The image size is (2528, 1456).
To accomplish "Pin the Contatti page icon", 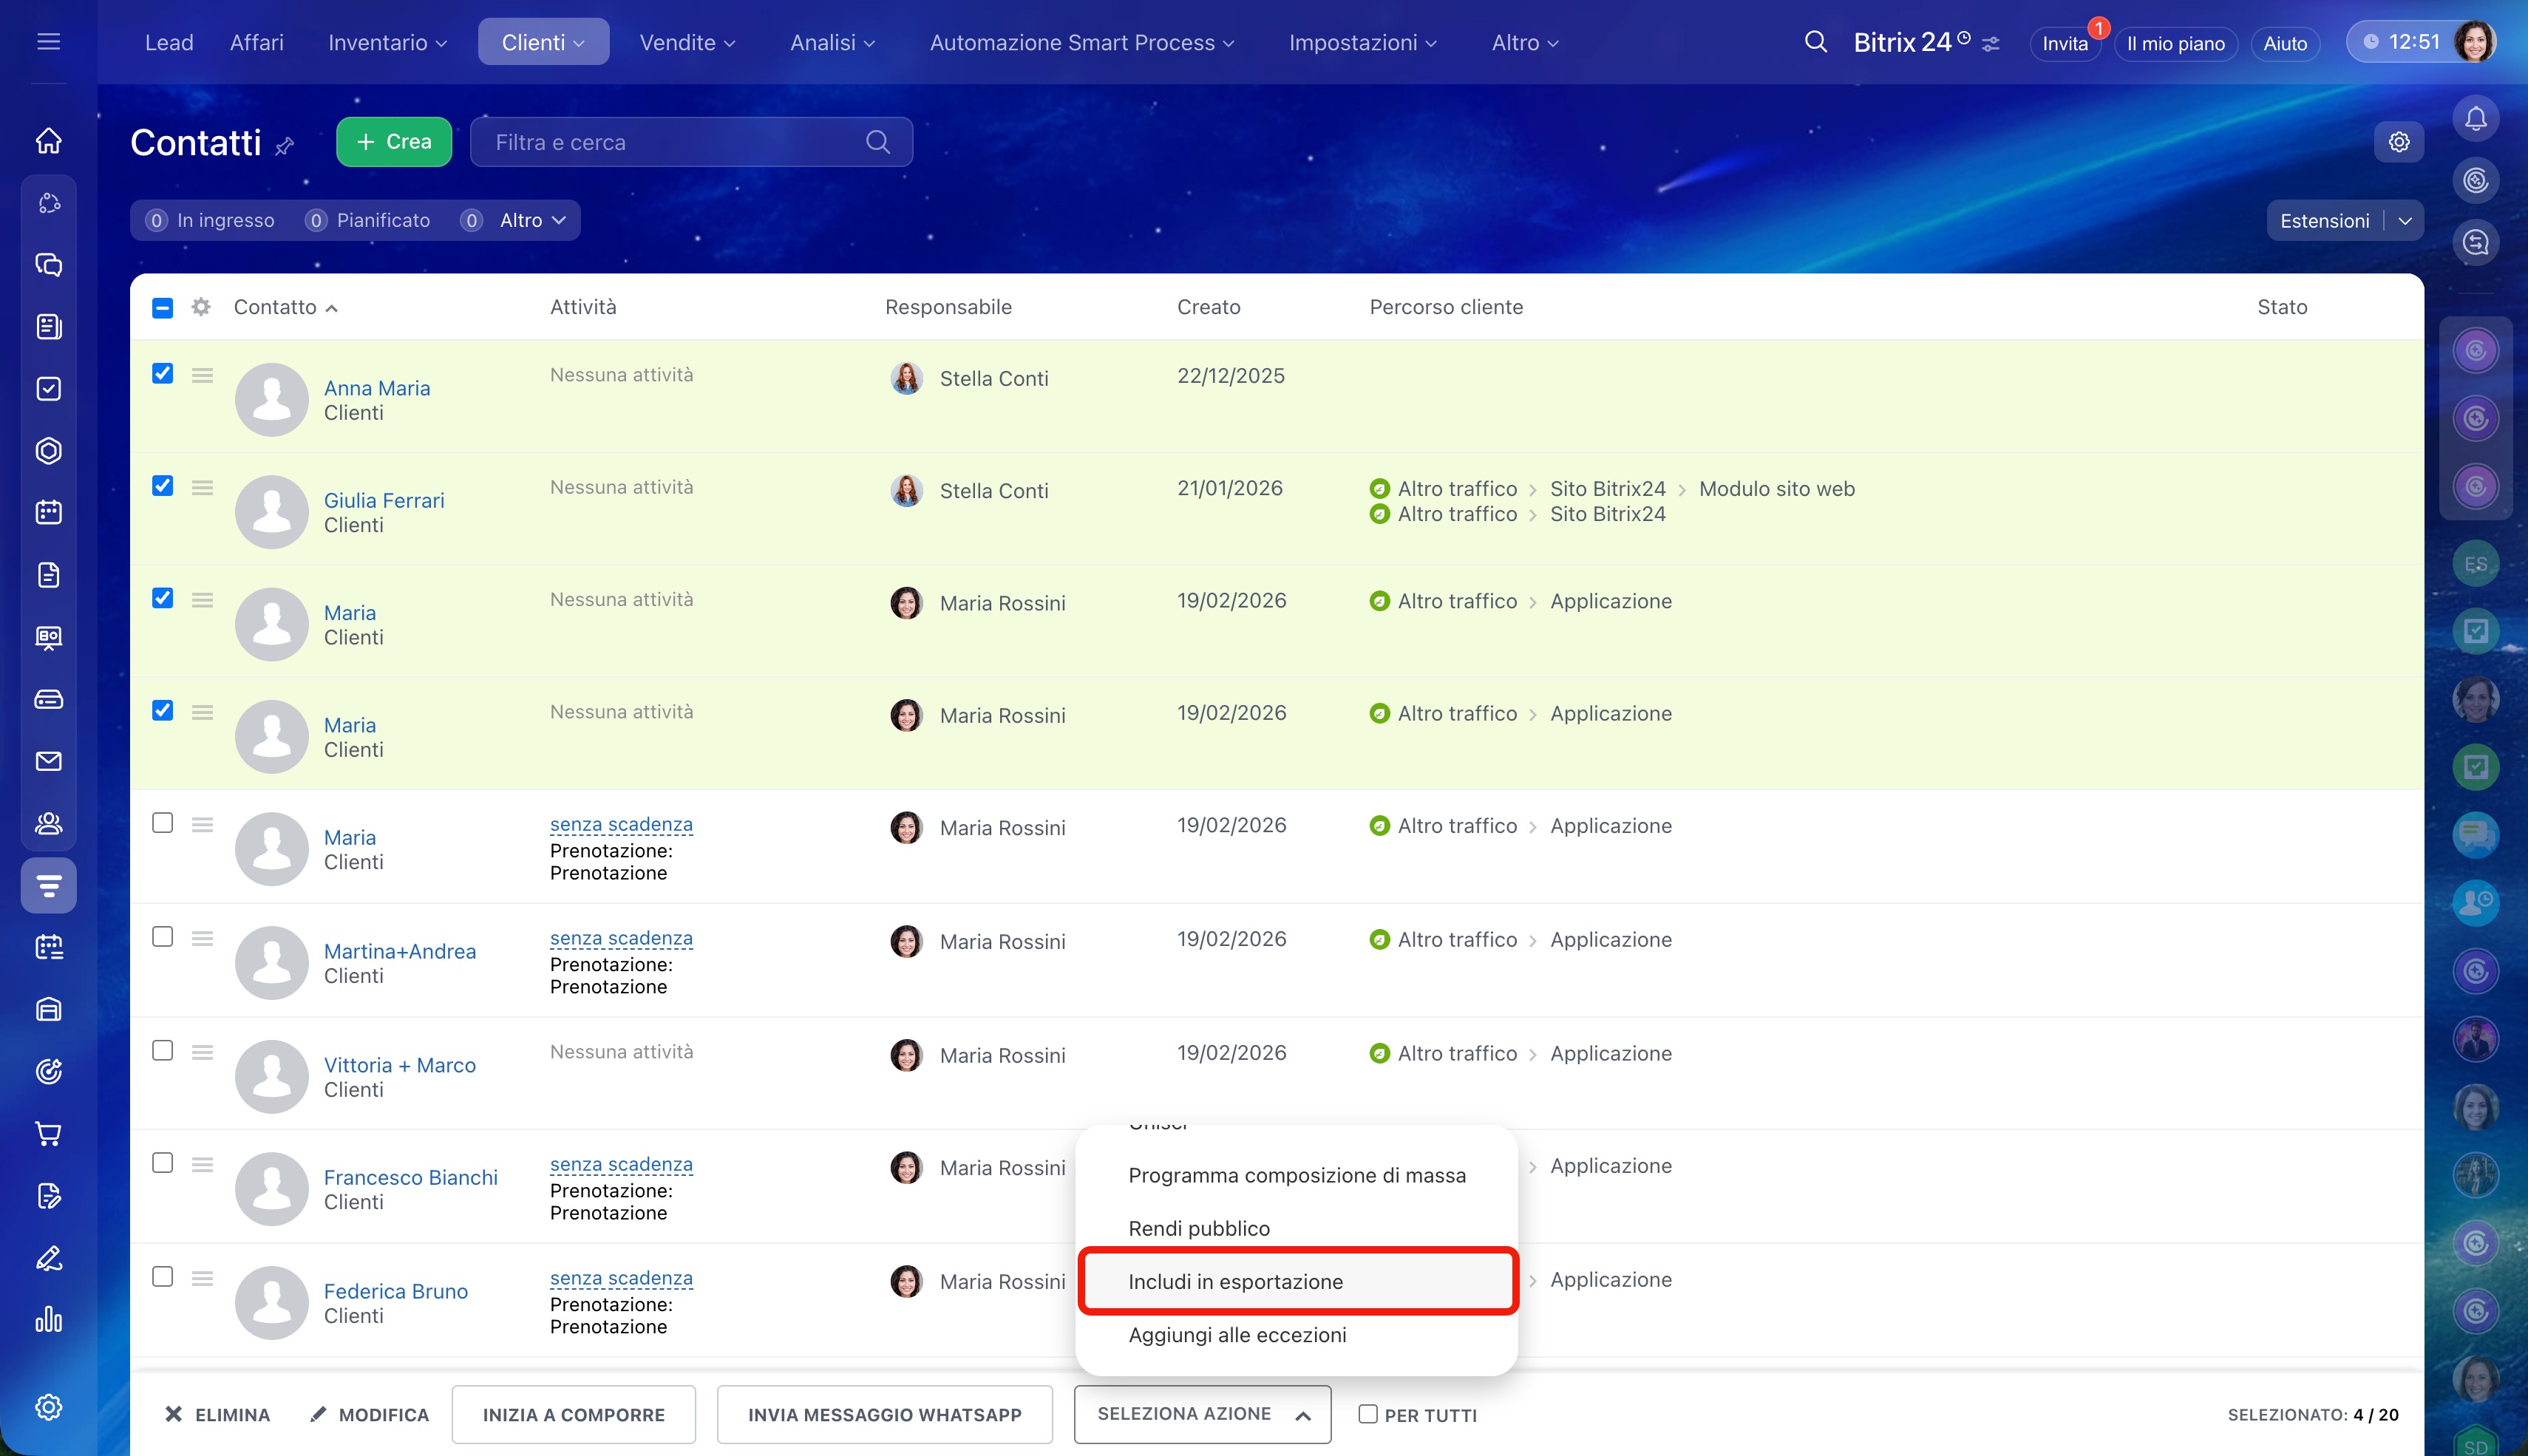I will pos(285,146).
